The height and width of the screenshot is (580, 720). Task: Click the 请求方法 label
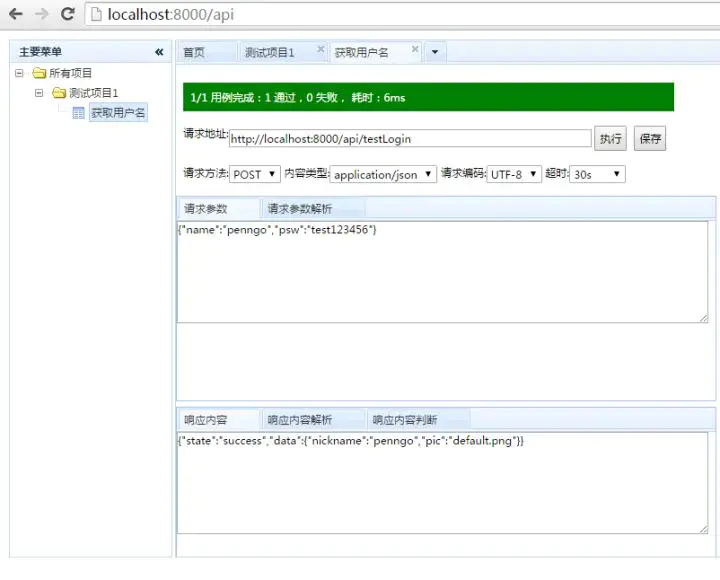point(205,173)
